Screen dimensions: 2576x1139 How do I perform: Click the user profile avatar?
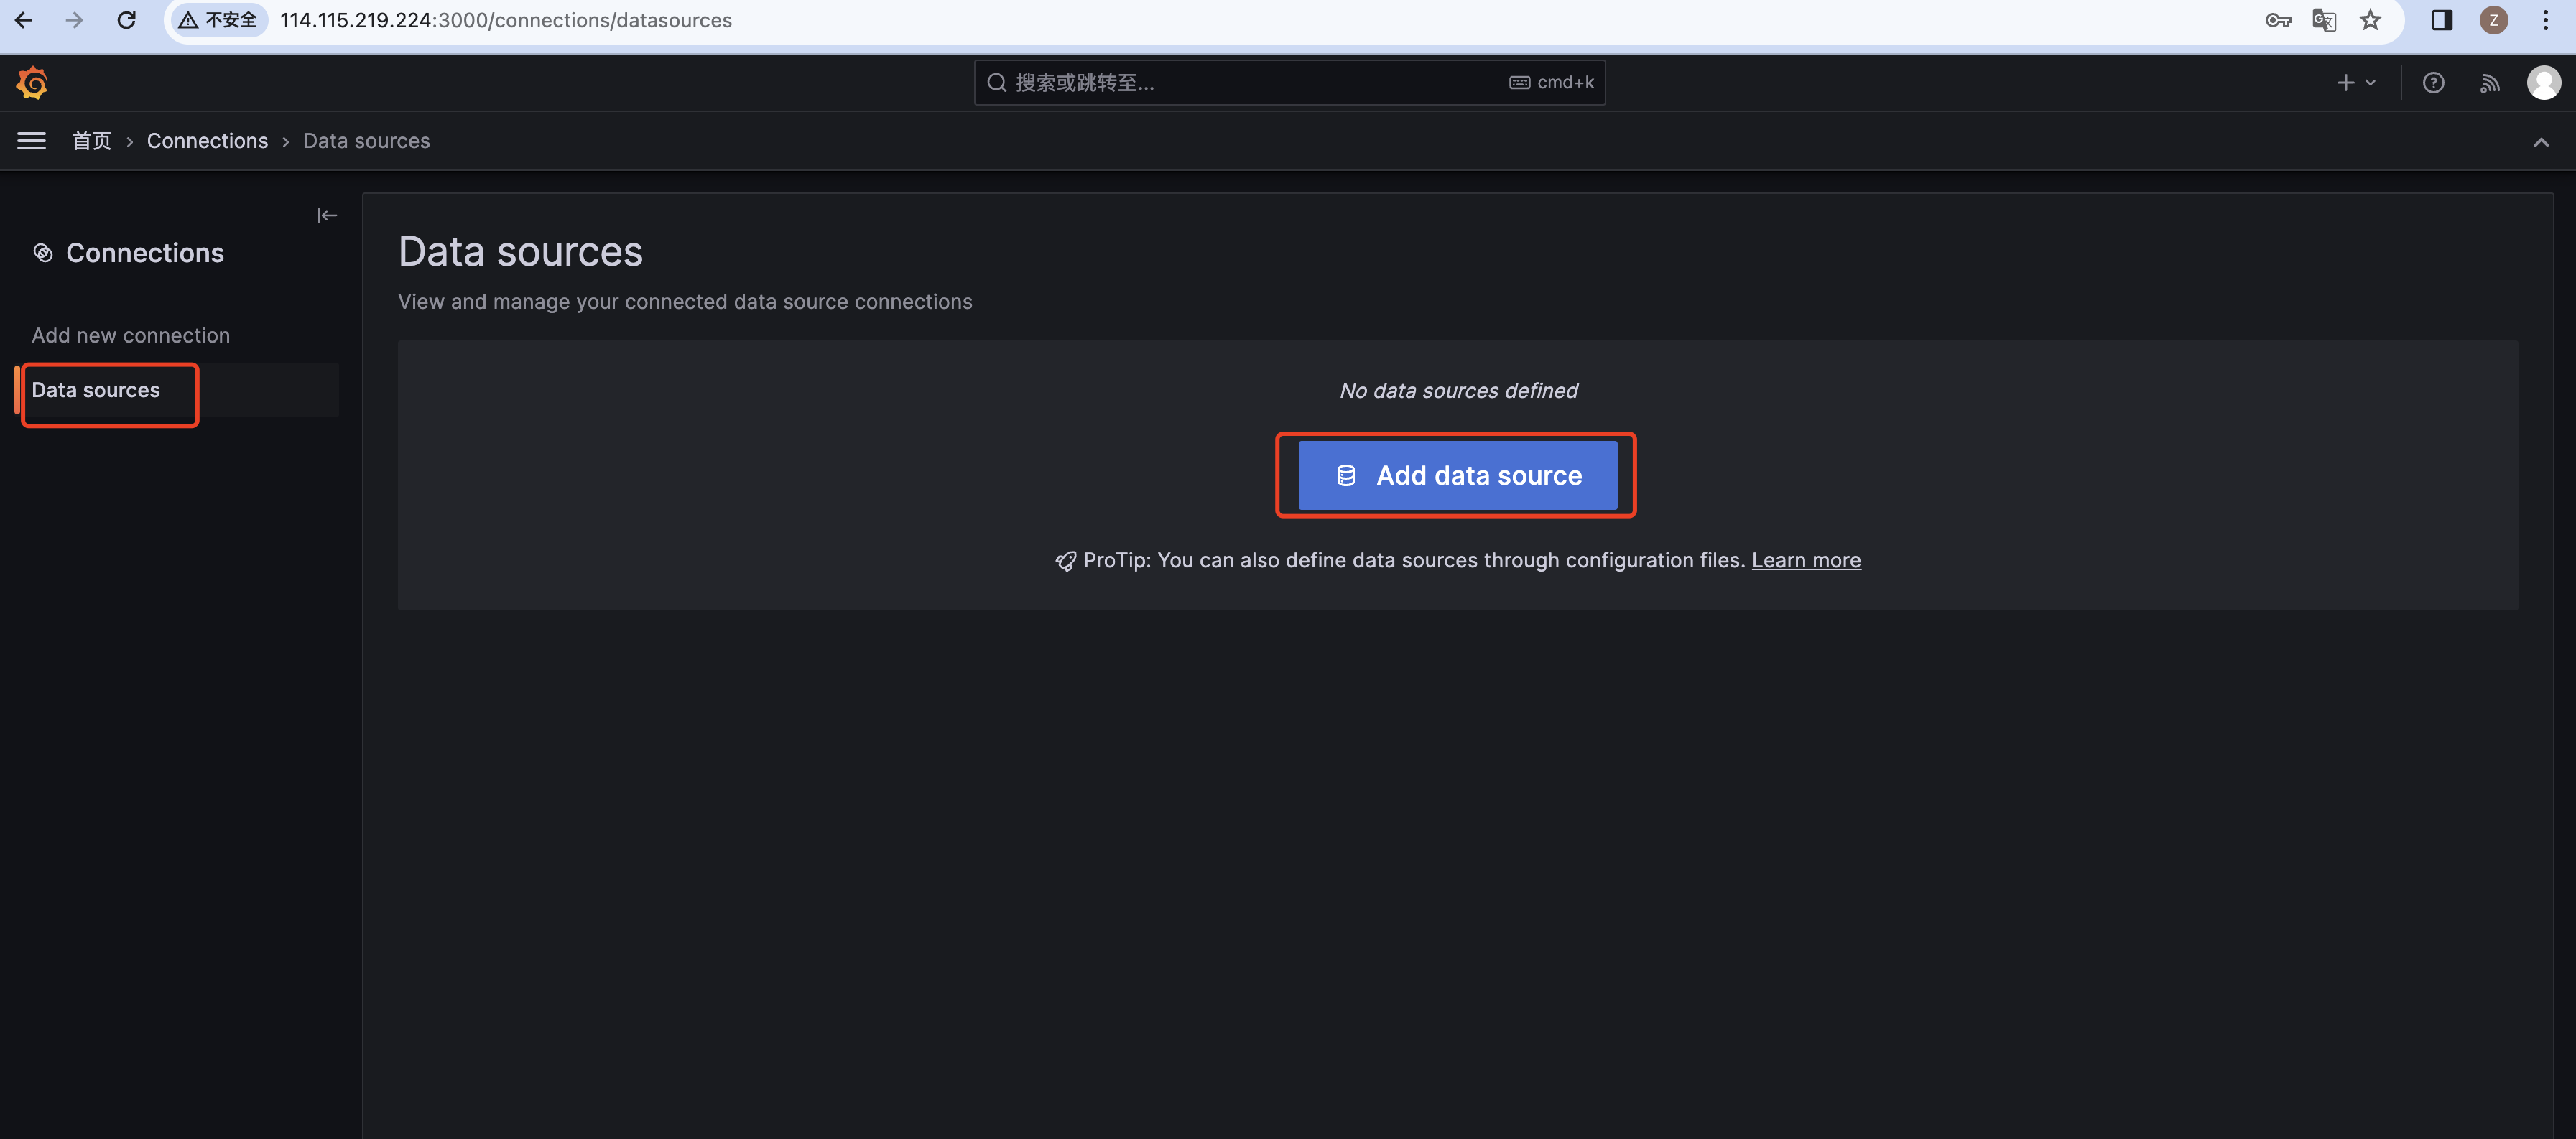pos(2543,83)
